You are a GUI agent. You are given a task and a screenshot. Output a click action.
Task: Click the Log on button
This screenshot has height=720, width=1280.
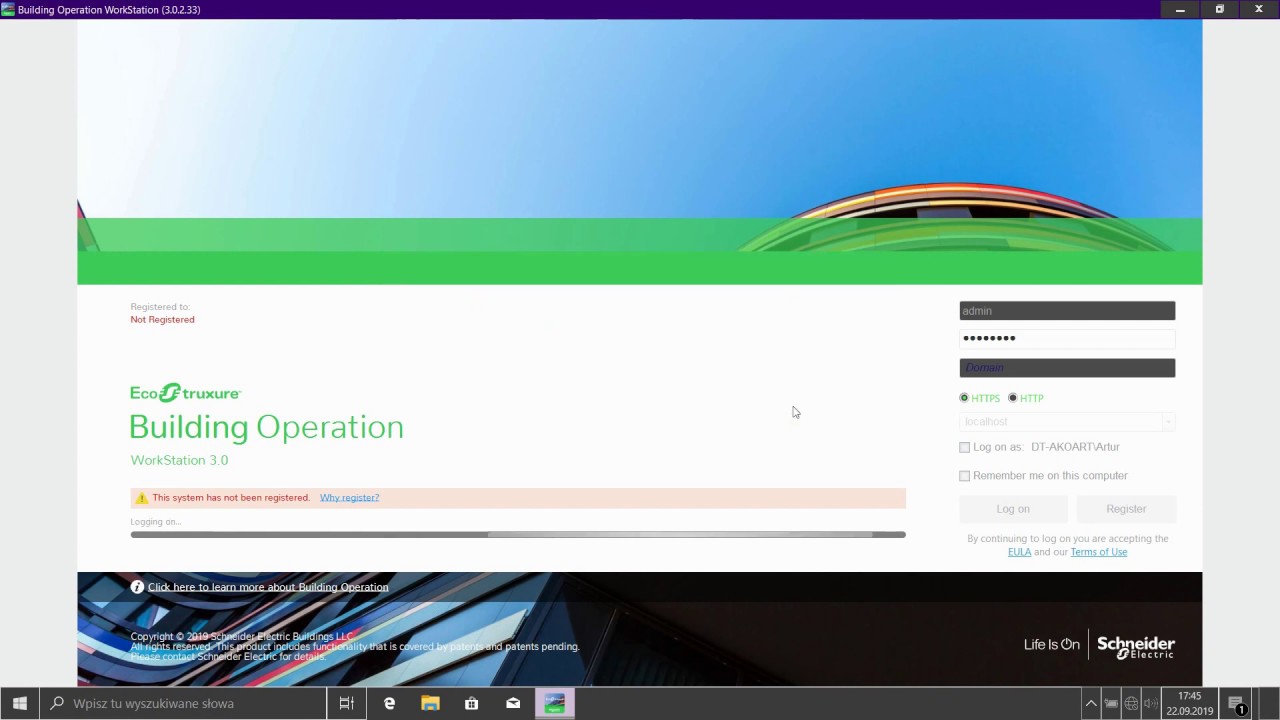coord(1013,509)
